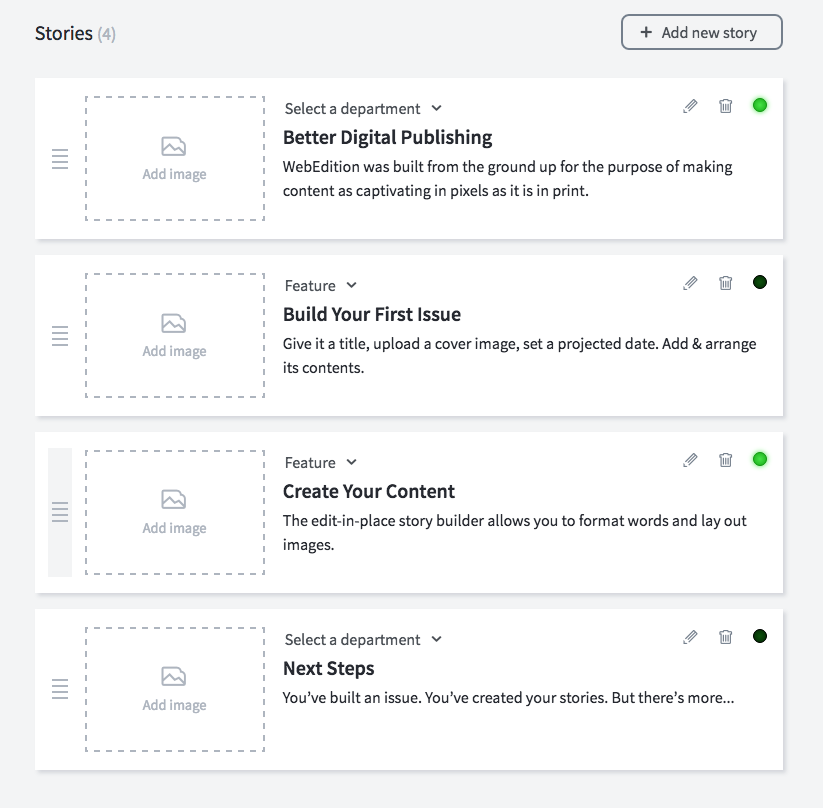
Task: Open Select a department dropdown for Better Digital Publishing
Action: coord(363,108)
